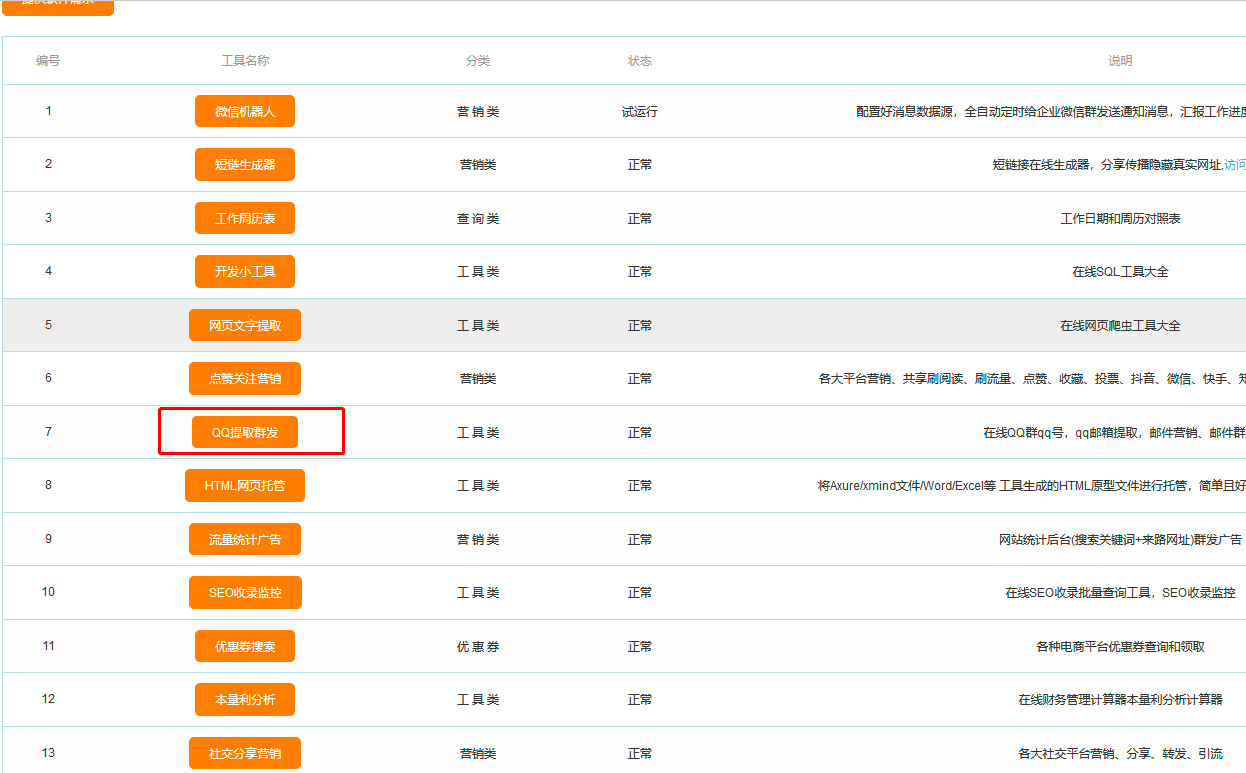Open the 微信机器人 tool button

click(245, 111)
